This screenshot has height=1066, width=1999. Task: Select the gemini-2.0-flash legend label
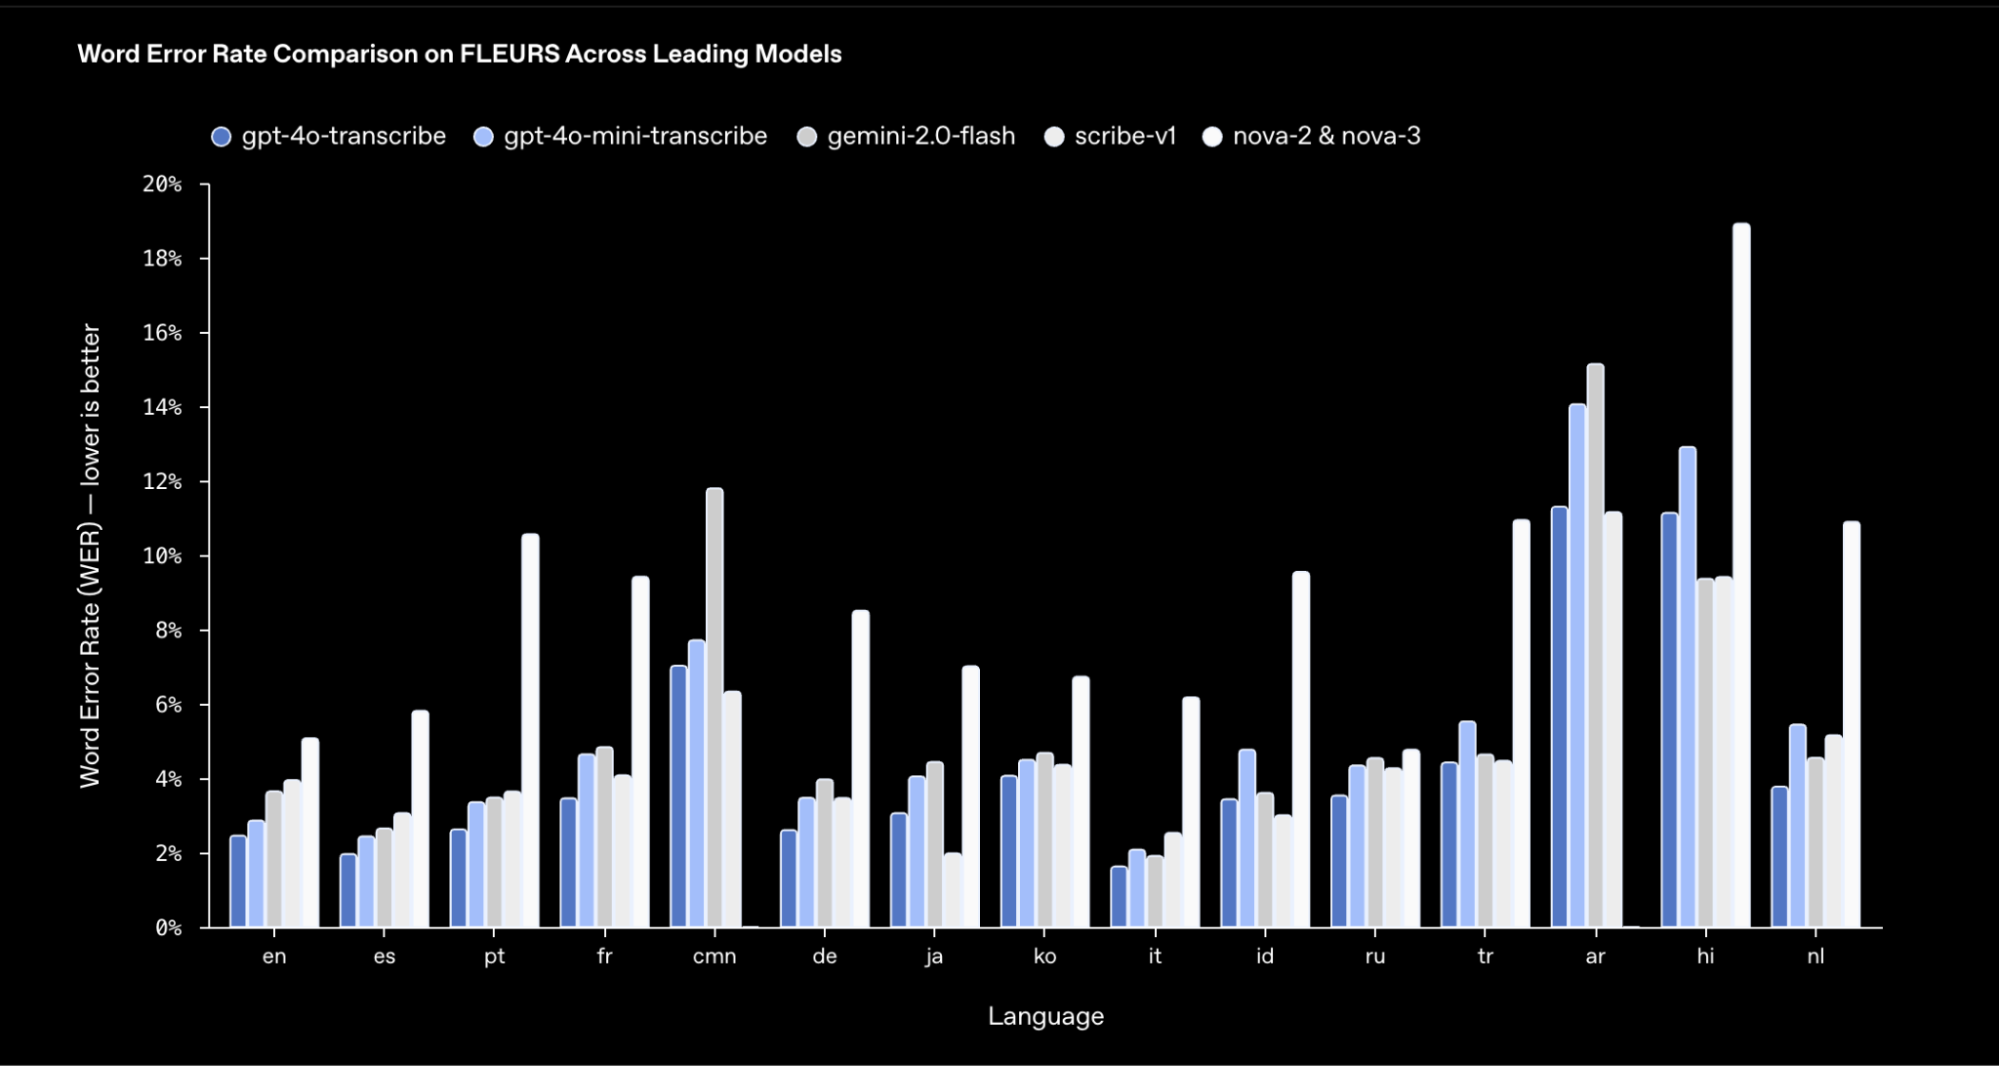pyautogui.click(x=921, y=136)
